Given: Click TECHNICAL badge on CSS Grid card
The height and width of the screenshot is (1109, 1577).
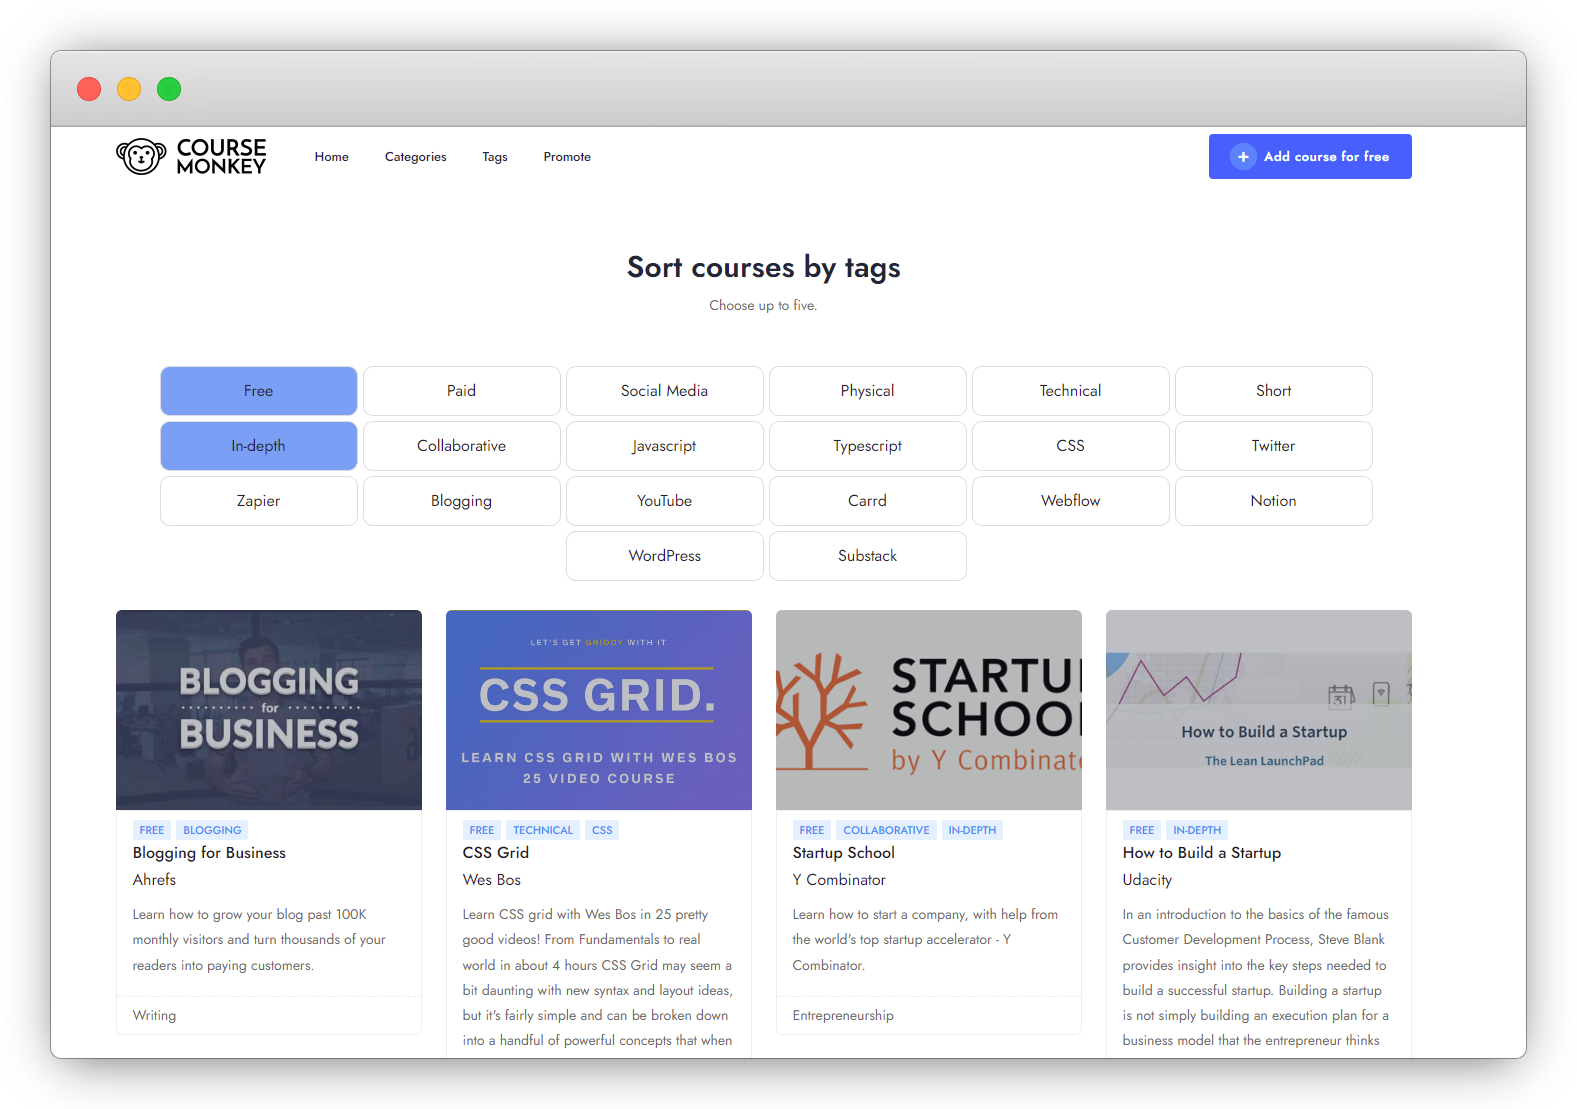Looking at the screenshot, I should point(543,830).
